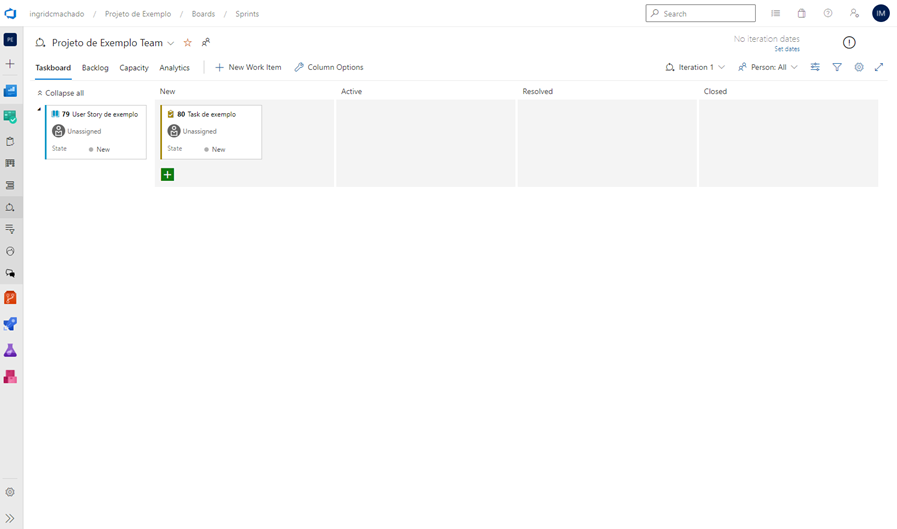Switch to the Taskboard tab
The height and width of the screenshot is (529, 897).
53,67
